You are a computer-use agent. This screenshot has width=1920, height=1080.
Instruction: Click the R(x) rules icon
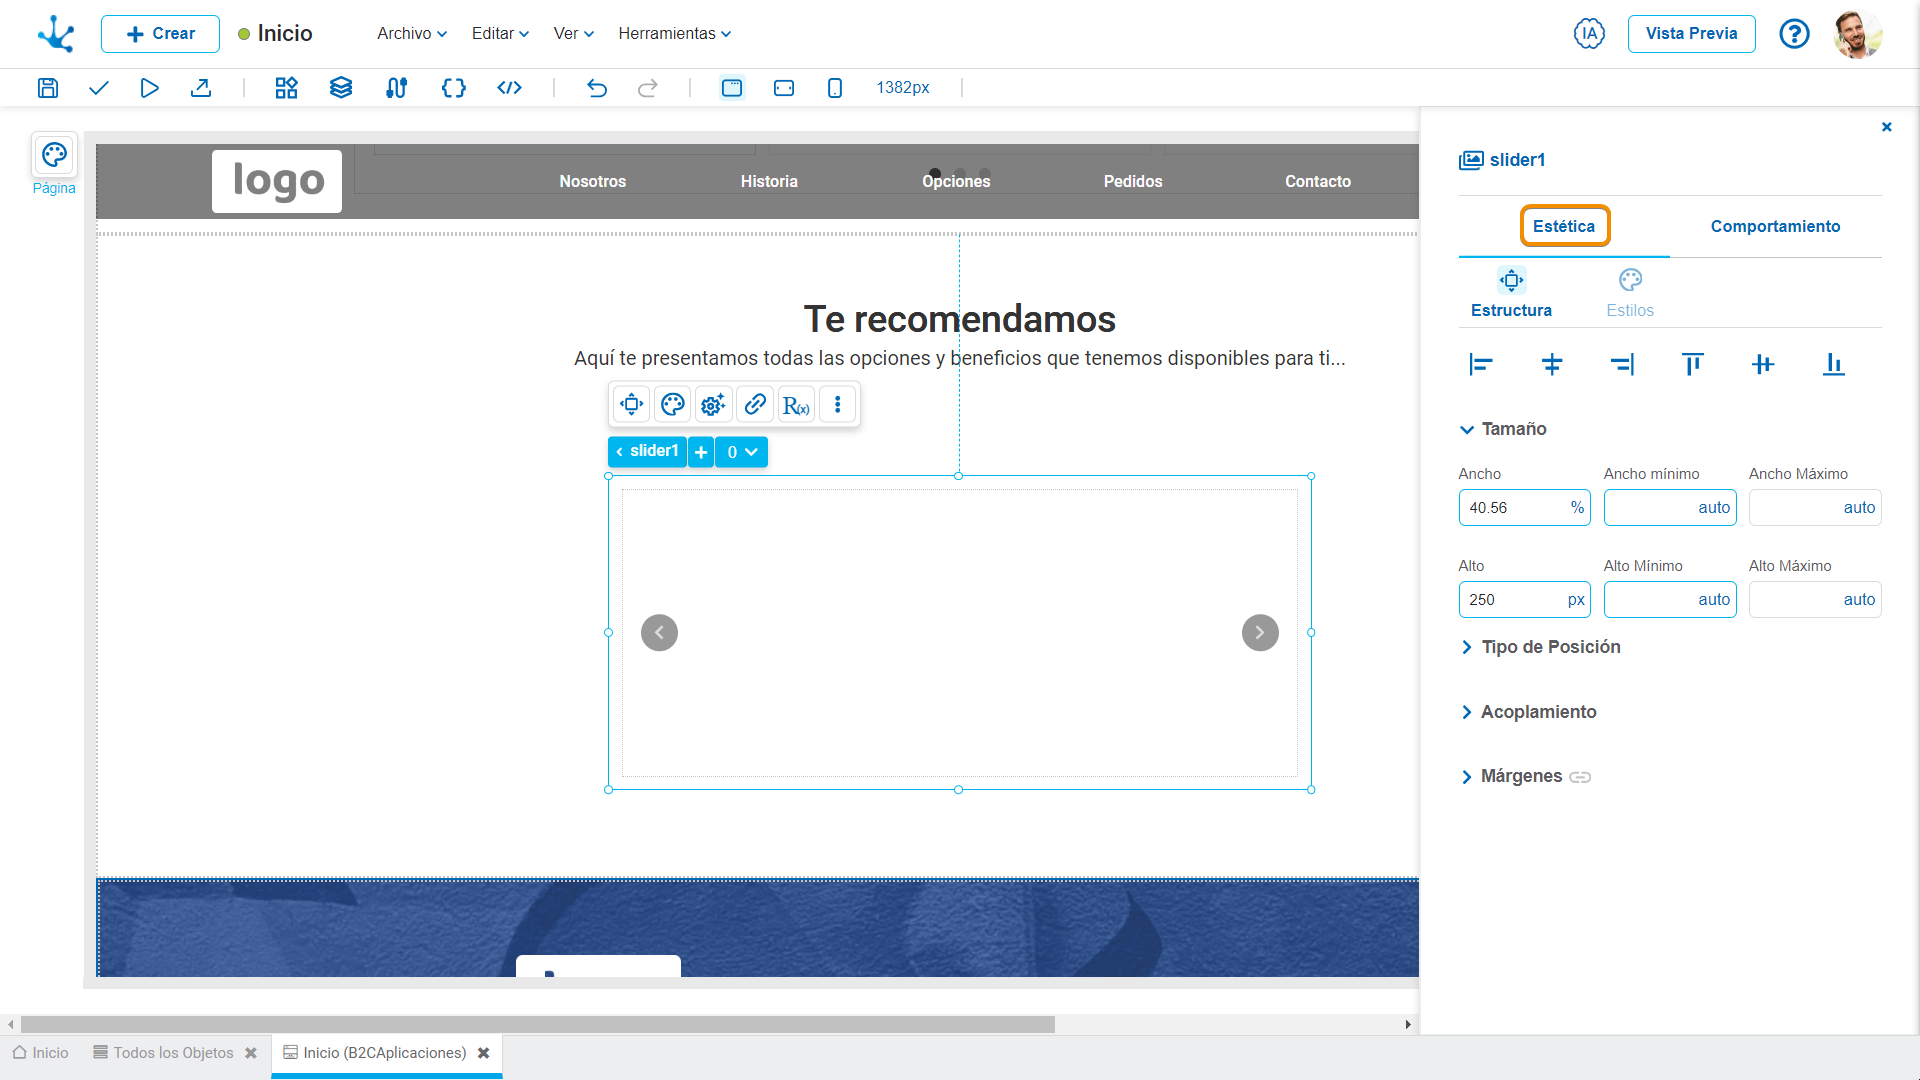pyautogui.click(x=797, y=405)
